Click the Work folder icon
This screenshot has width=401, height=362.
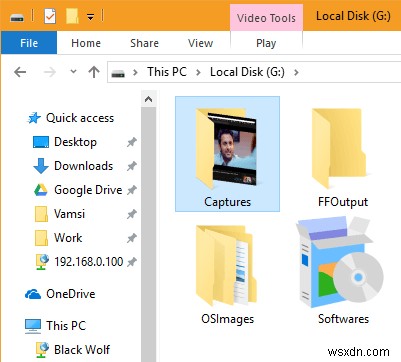(x=41, y=238)
